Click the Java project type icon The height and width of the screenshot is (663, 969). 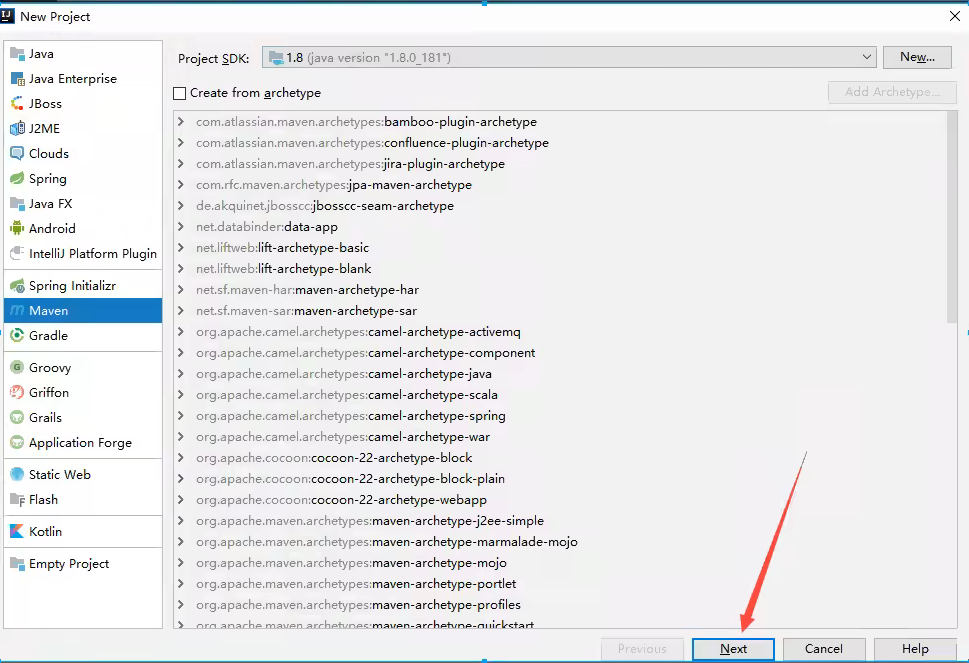(x=17, y=54)
